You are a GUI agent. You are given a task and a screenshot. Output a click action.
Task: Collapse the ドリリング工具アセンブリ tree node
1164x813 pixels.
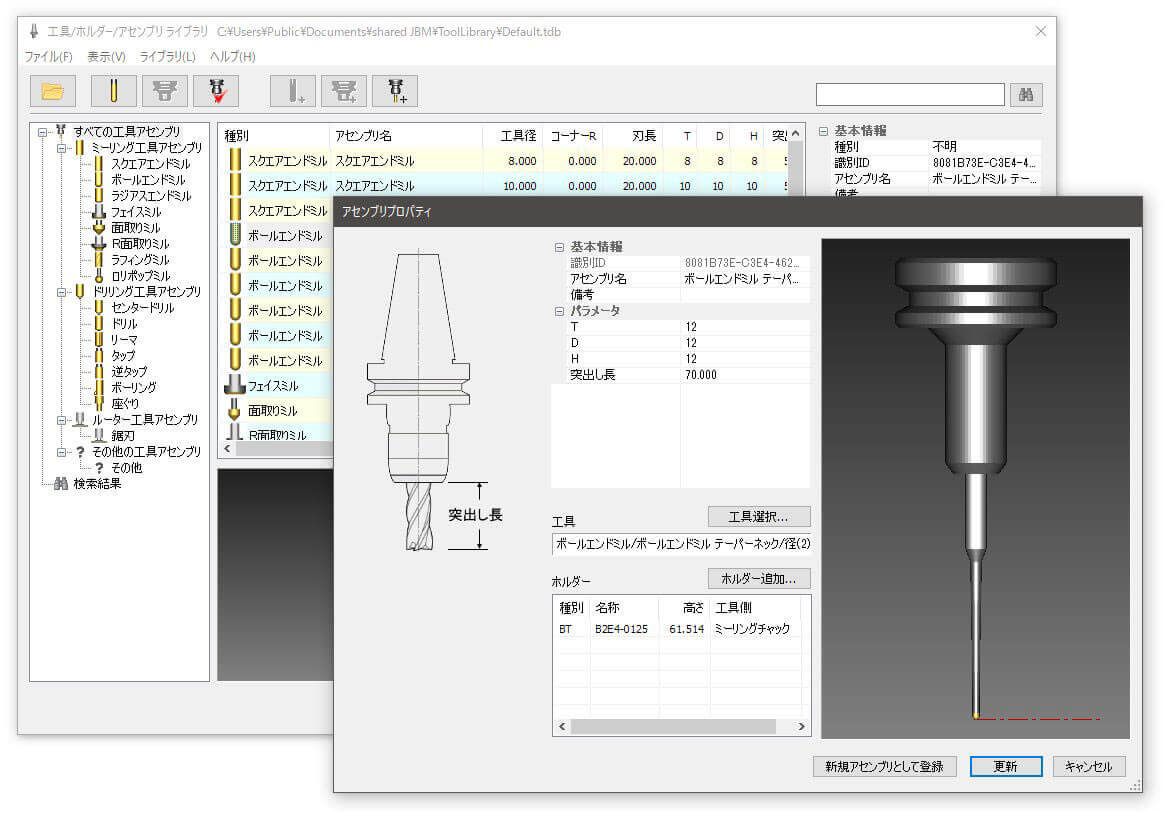[x=62, y=292]
